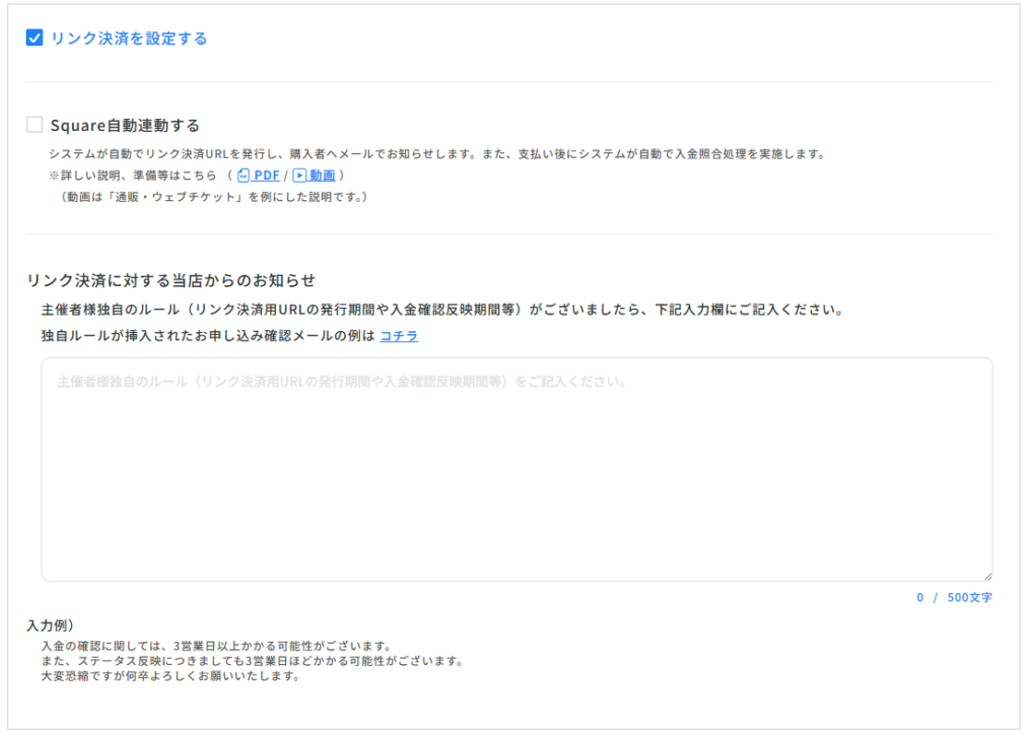Click the example line 大変恐縮ですが何卒よろしくお願いいたします
This screenshot has height=737, width=1024.
[x=171, y=676]
